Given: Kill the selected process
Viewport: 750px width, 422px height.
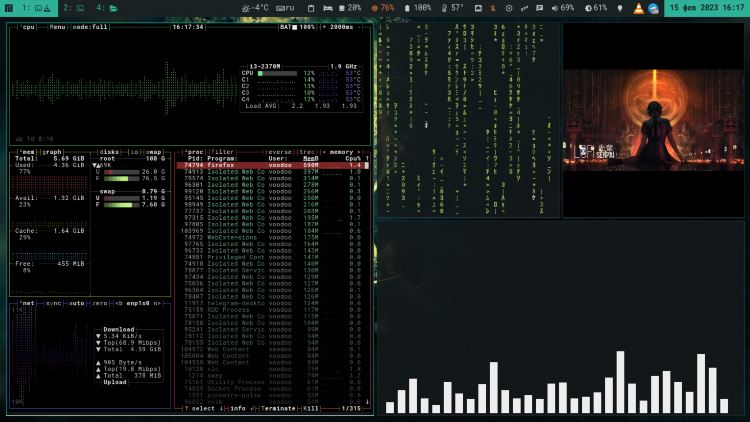Looking at the screenshot, I should tap(310, 409).
